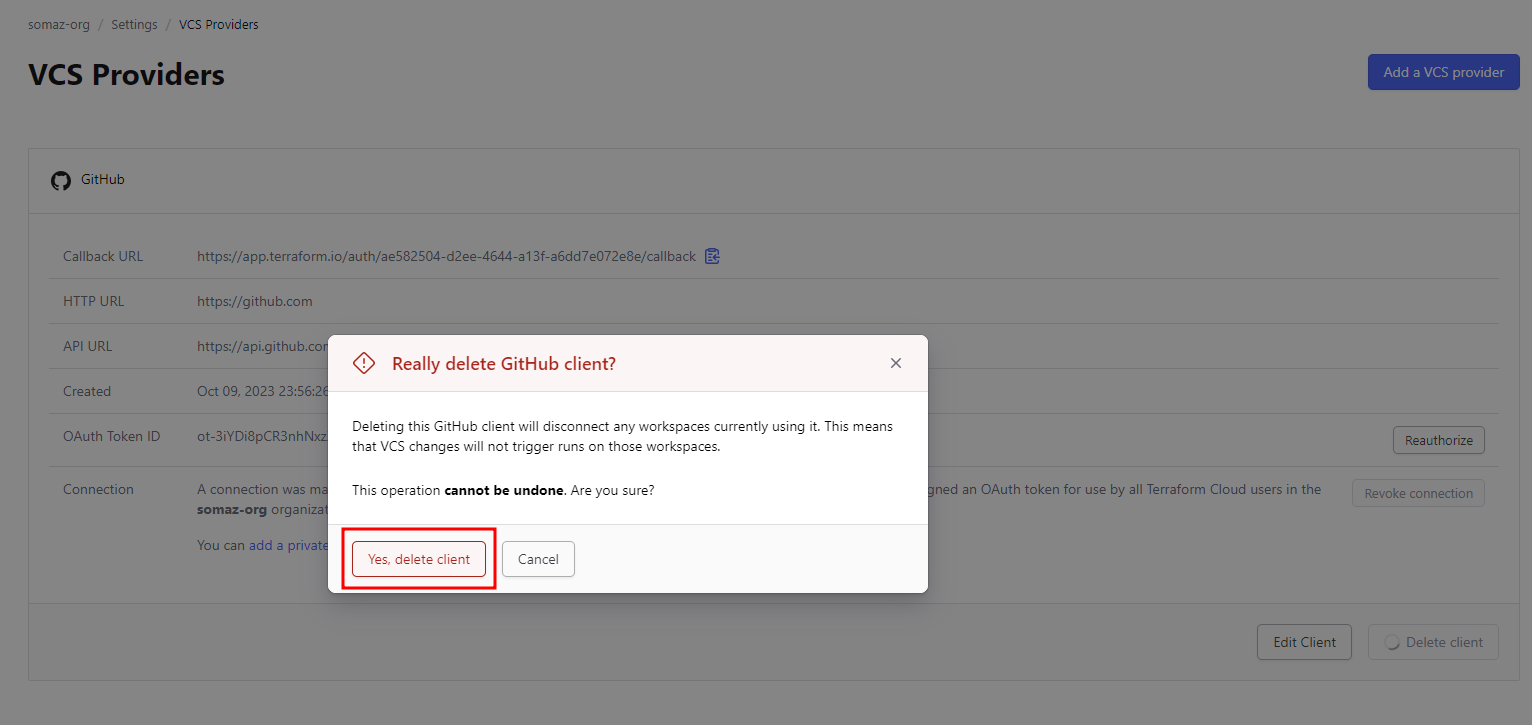Click the API URL row label
This screenshot has width=1532, height=725.
tap(87, 346)
